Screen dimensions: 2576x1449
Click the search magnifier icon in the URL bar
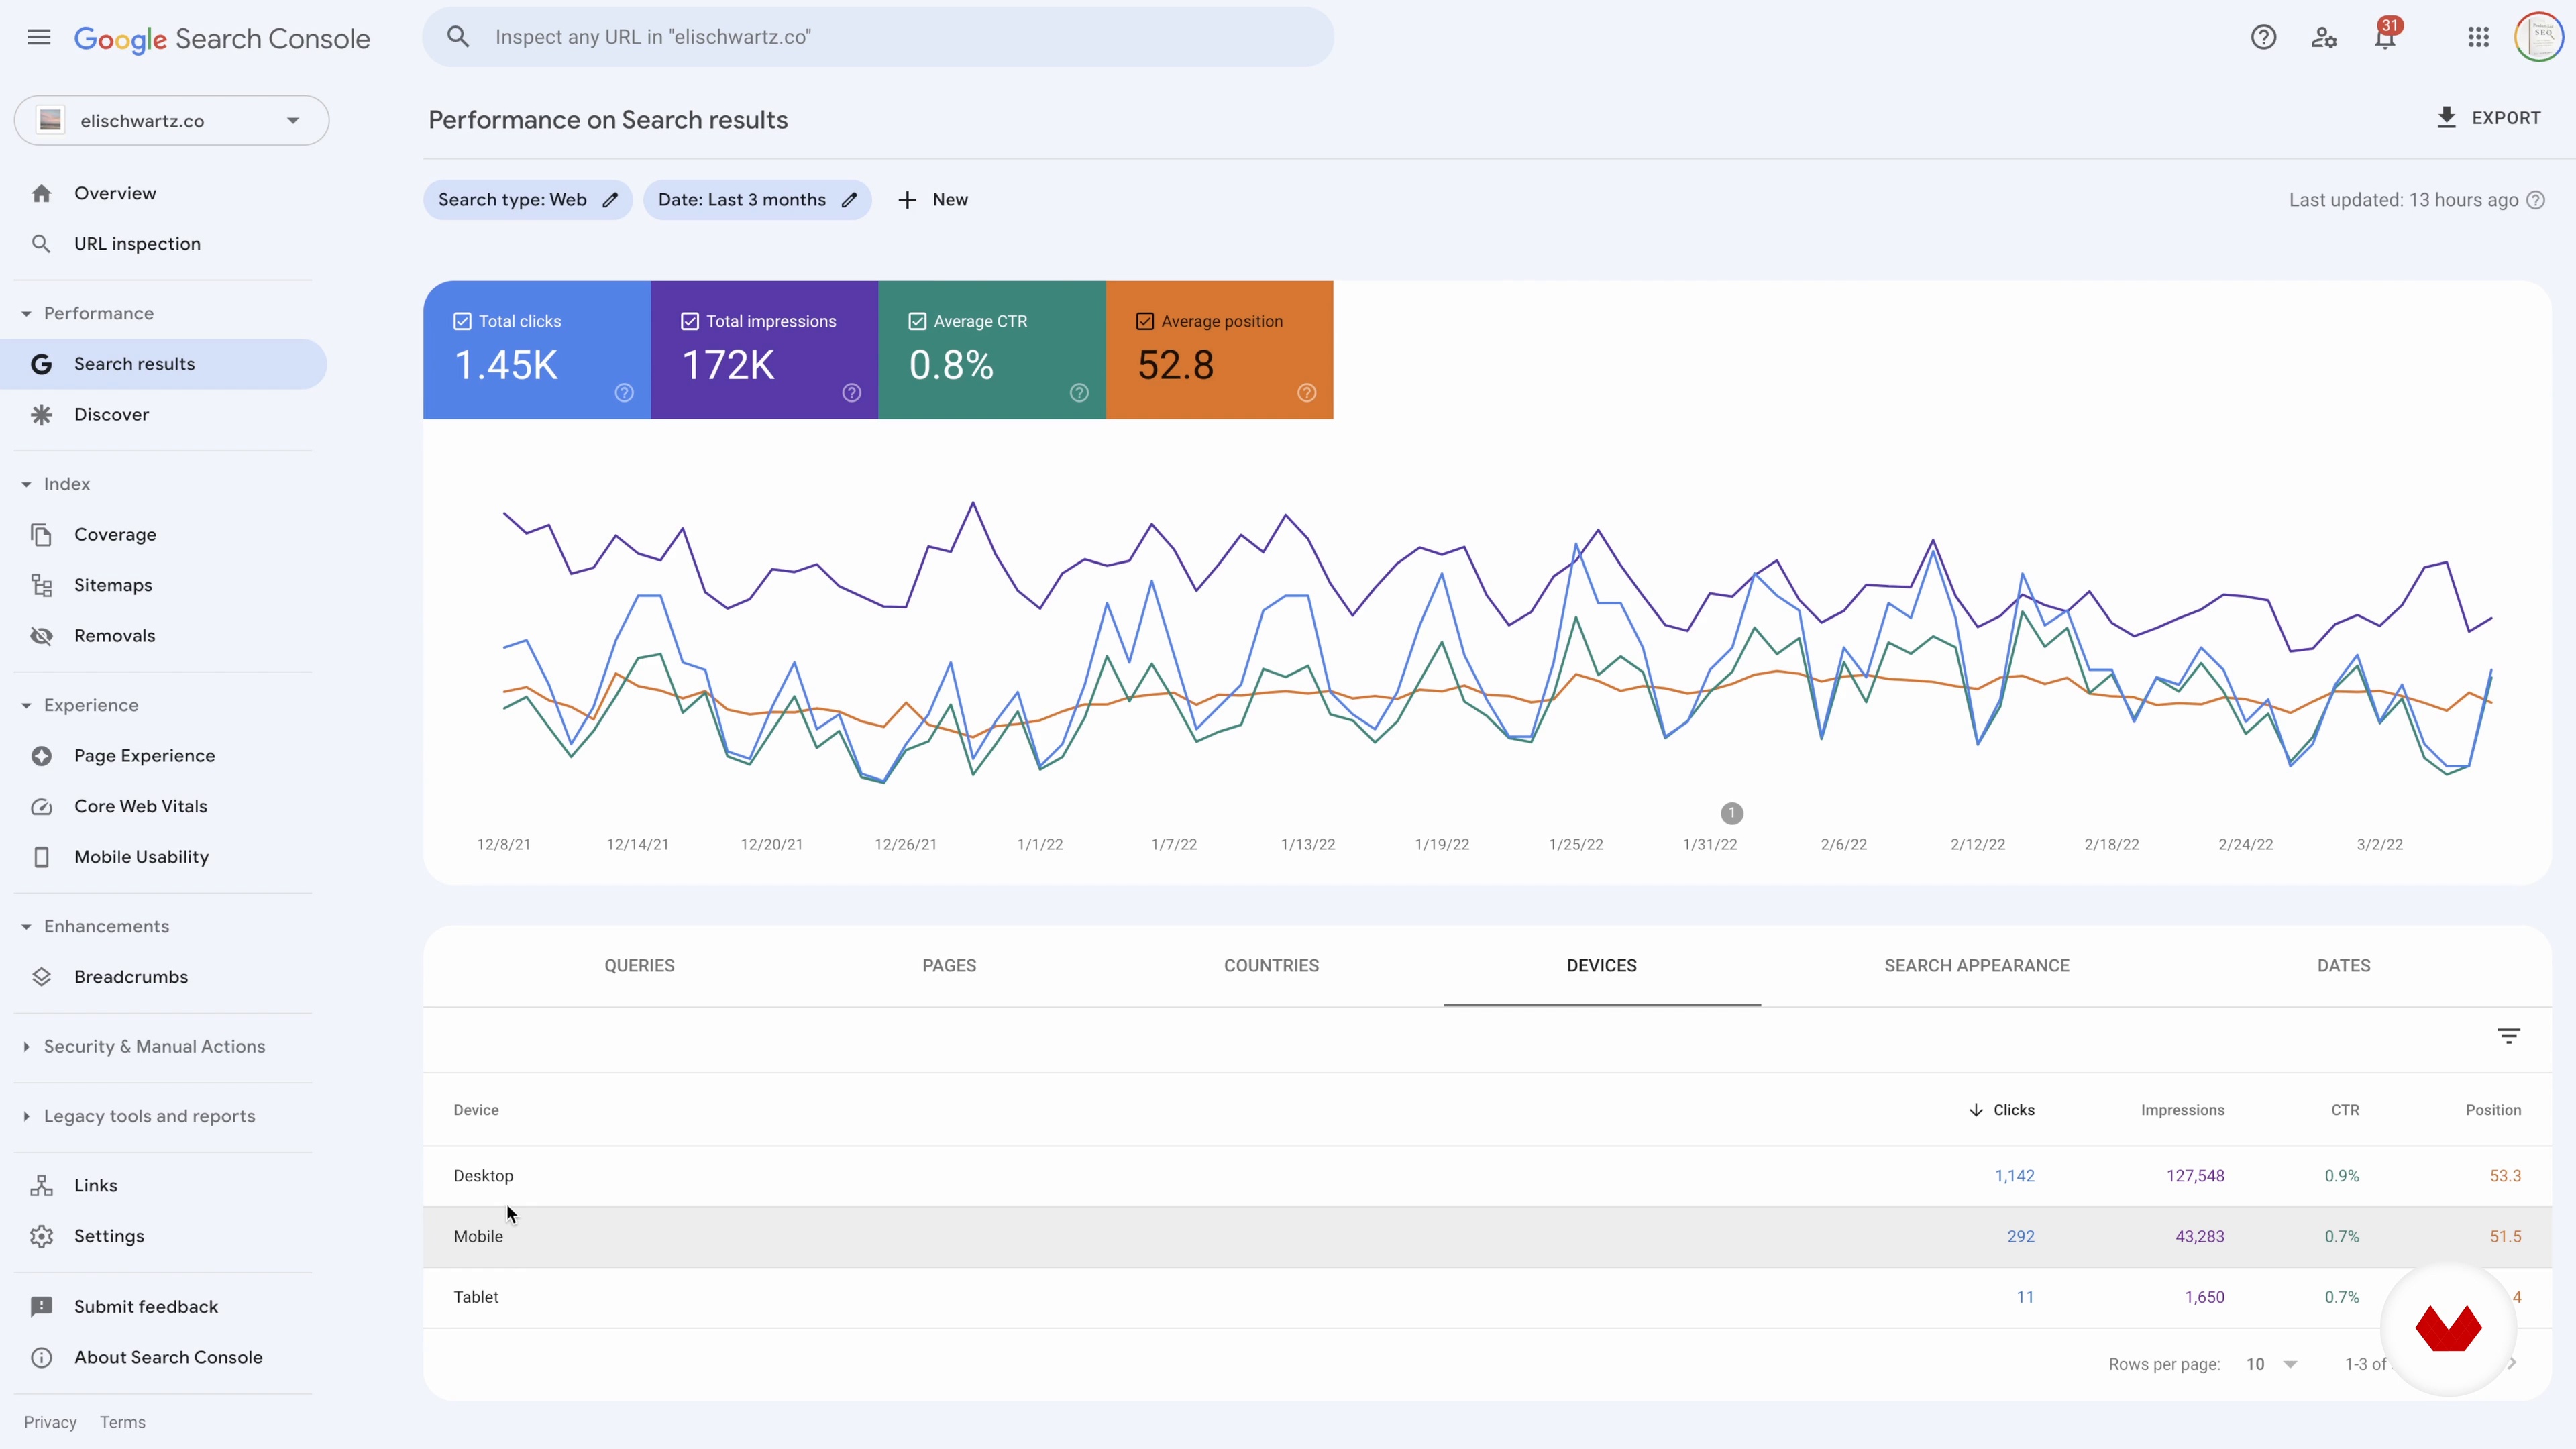point(458,37)
